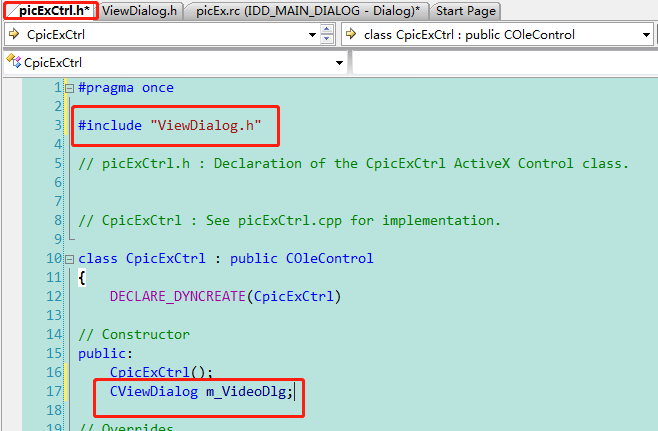This screenshot has width=658, height=431.
Task: Click the "#pragma once" code line
Action: [126, 88]
